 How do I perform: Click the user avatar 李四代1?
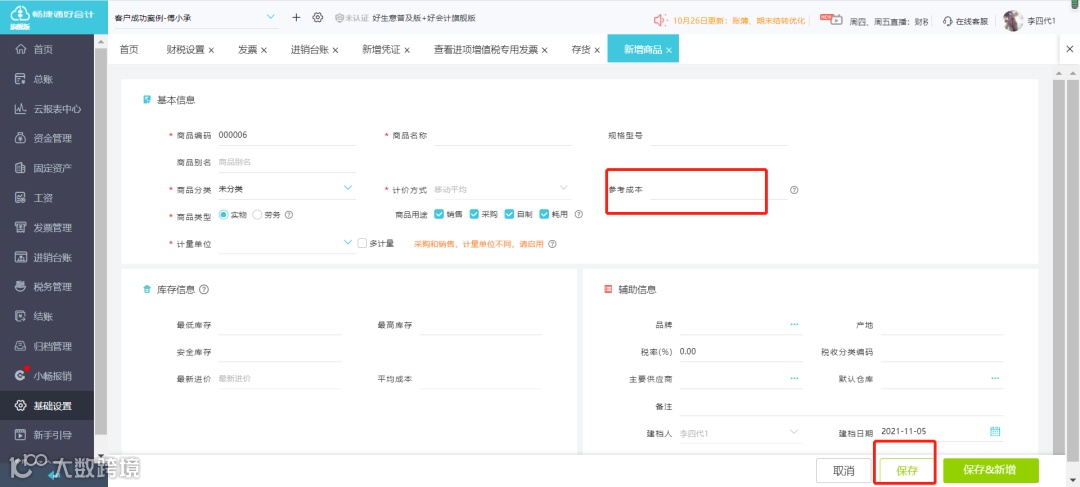1012,21
